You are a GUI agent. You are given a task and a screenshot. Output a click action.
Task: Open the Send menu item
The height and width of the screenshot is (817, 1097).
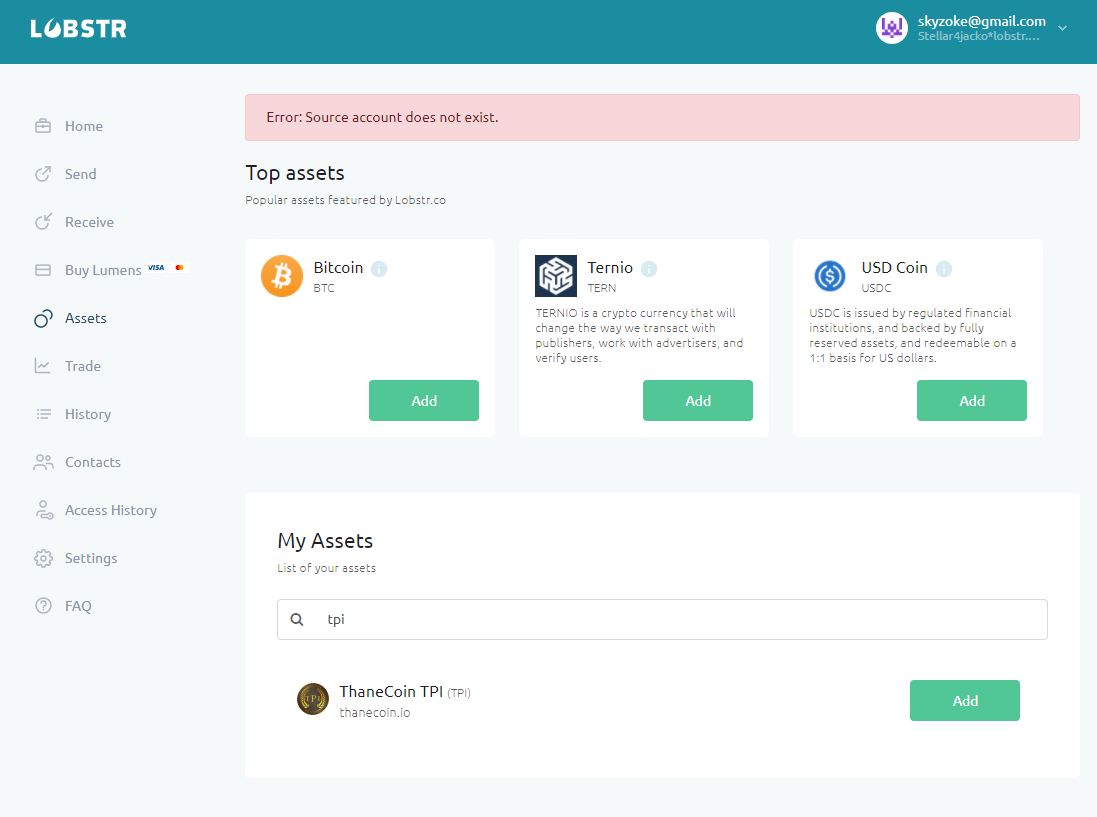80,174
